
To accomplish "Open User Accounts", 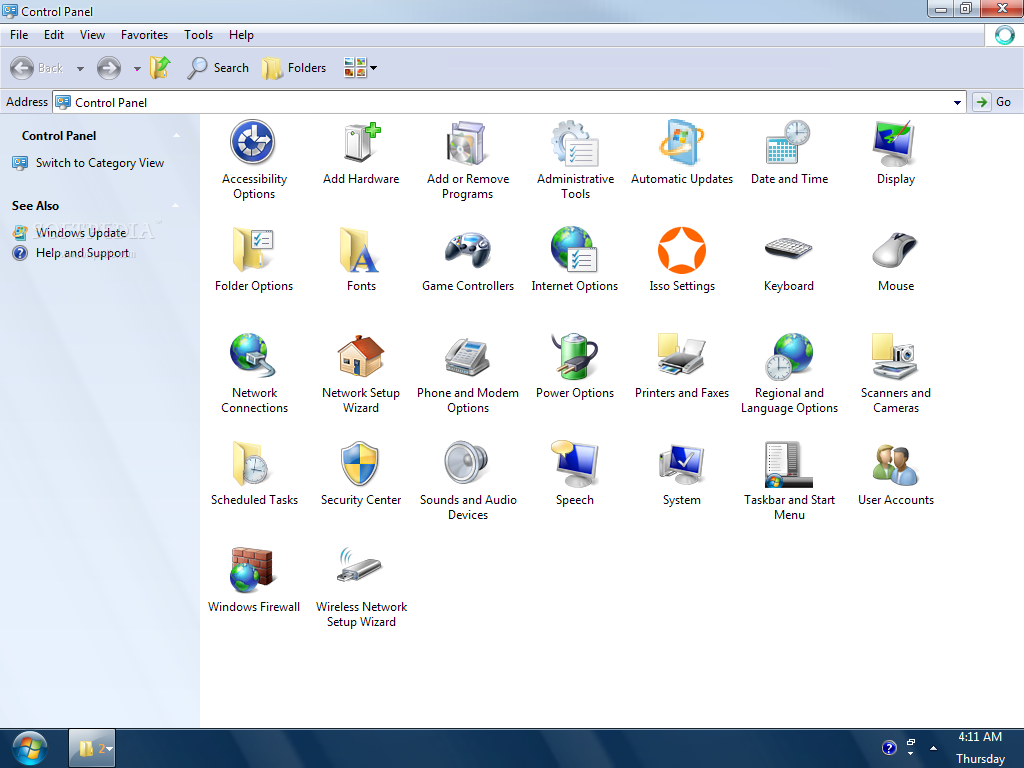I will [x=895, y=473].
